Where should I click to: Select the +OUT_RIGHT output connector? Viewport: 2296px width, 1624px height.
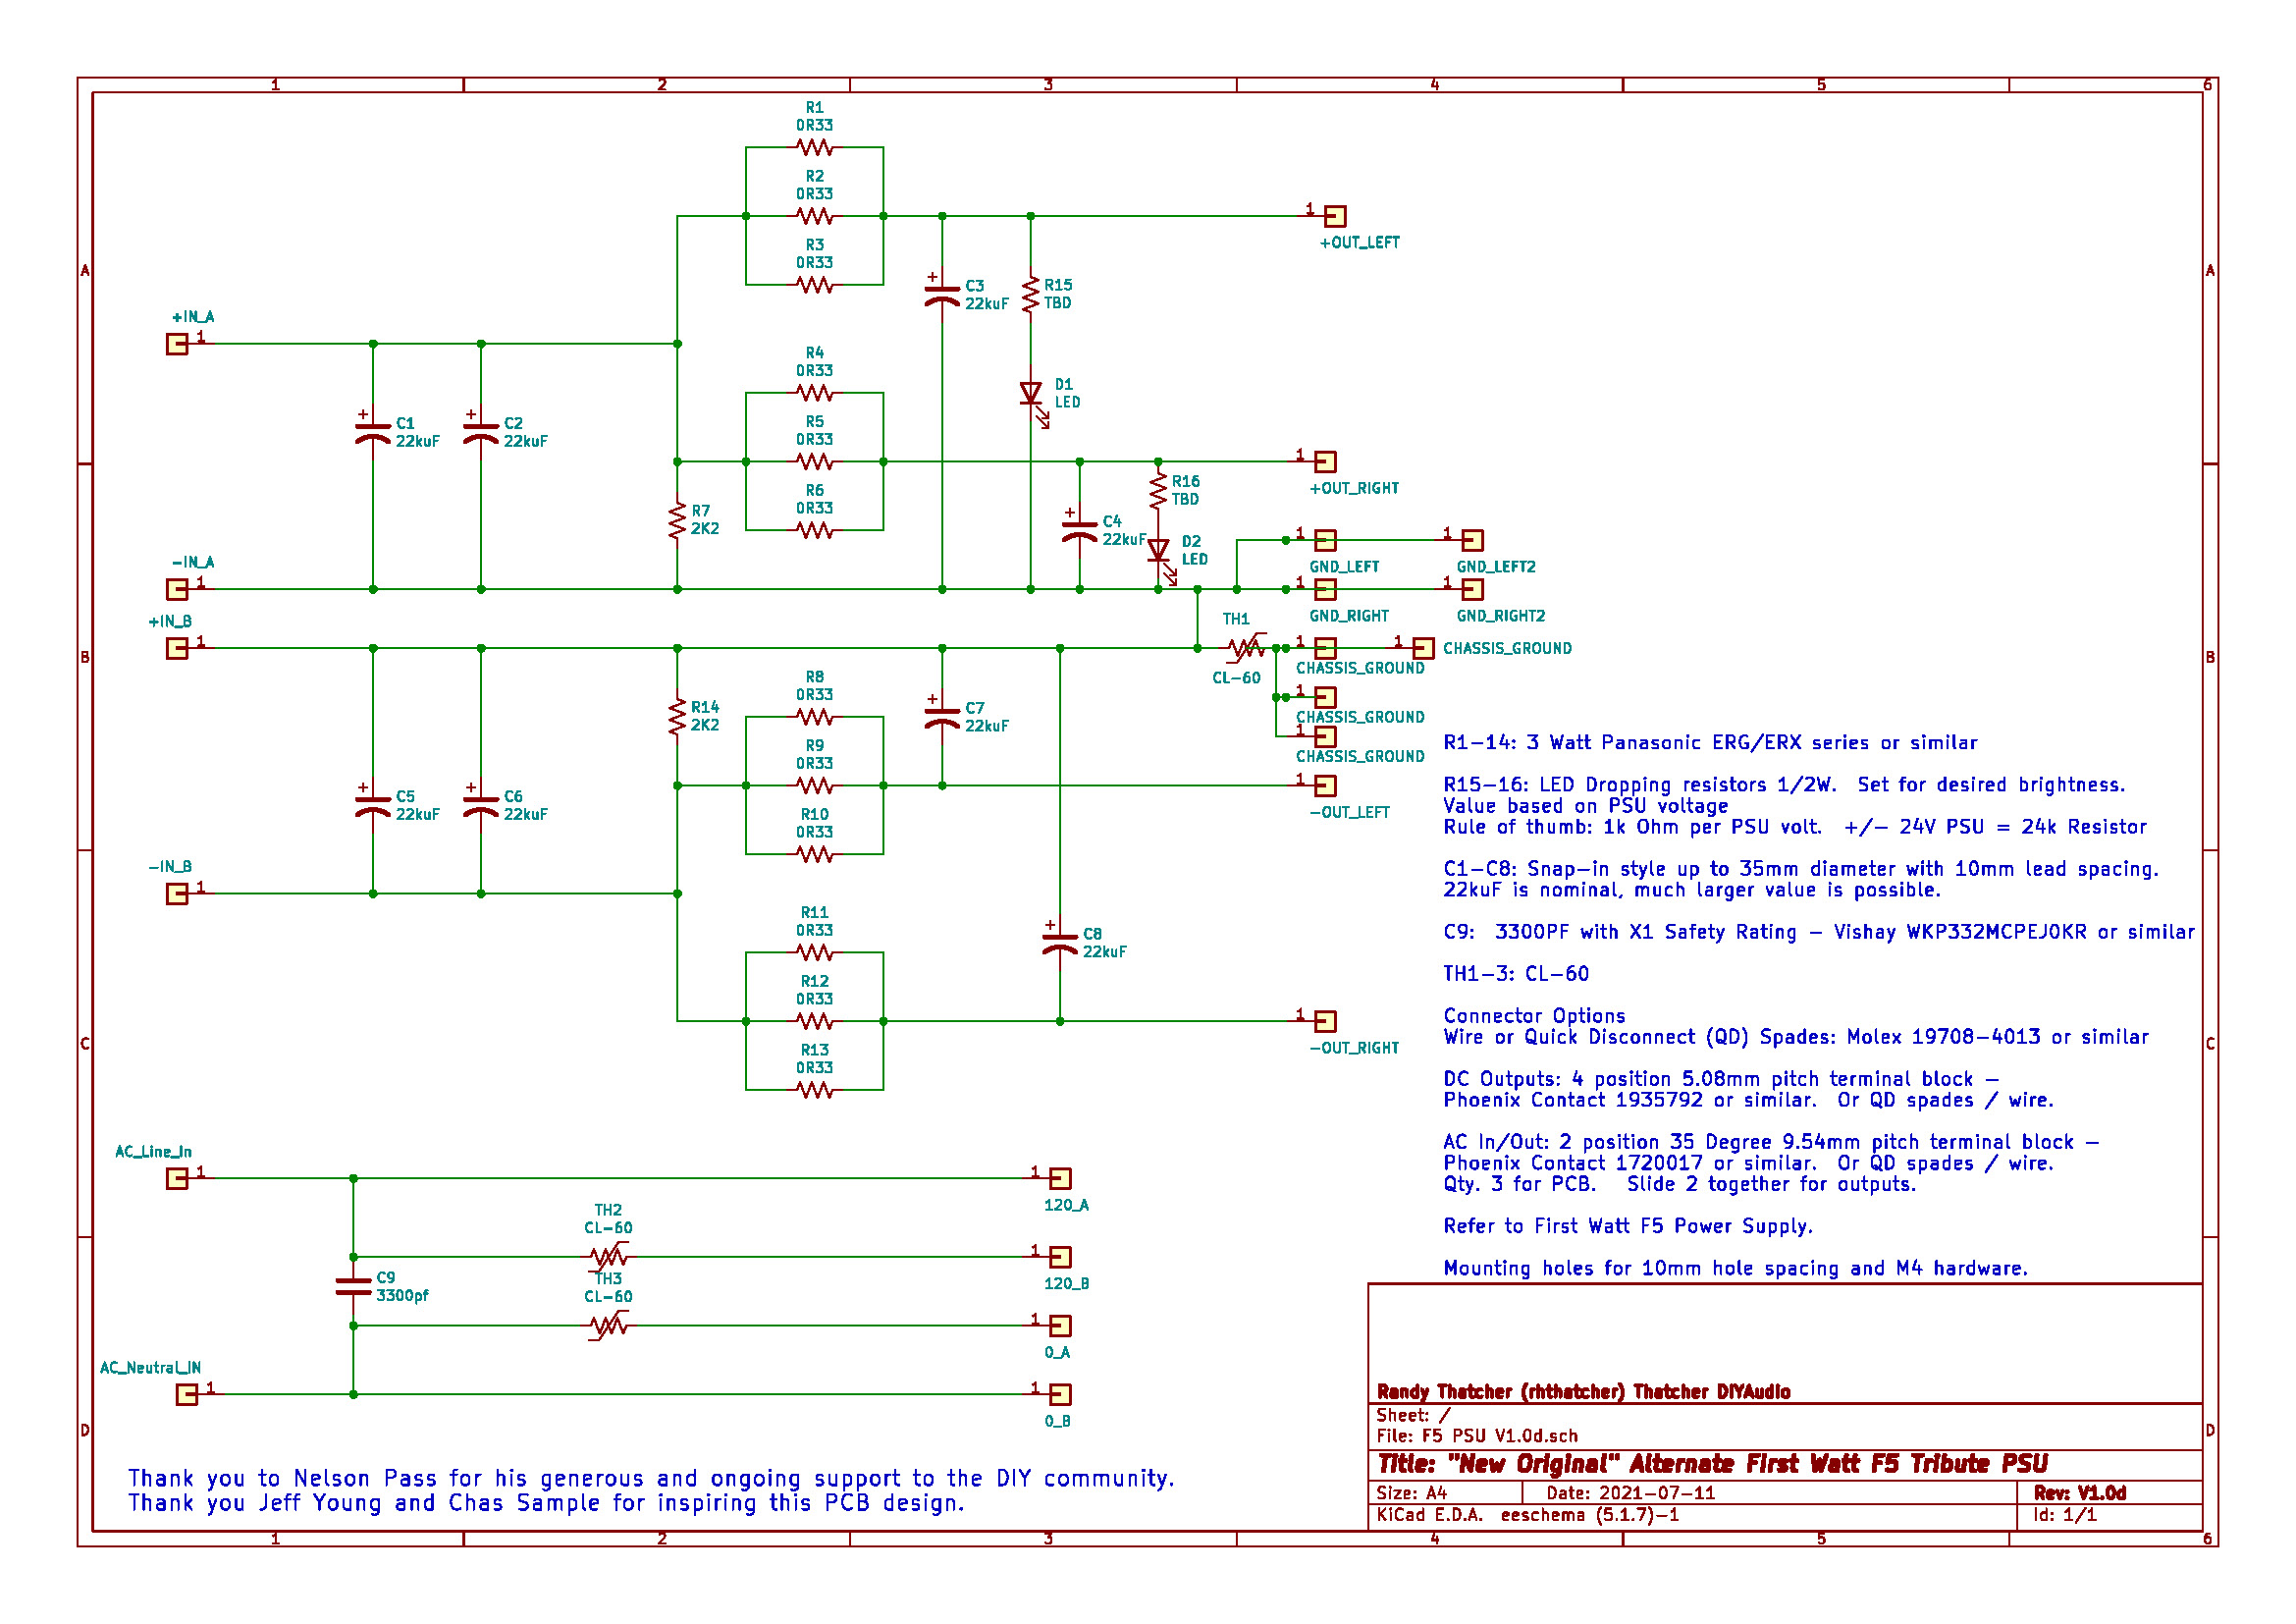coord(1325,461)
